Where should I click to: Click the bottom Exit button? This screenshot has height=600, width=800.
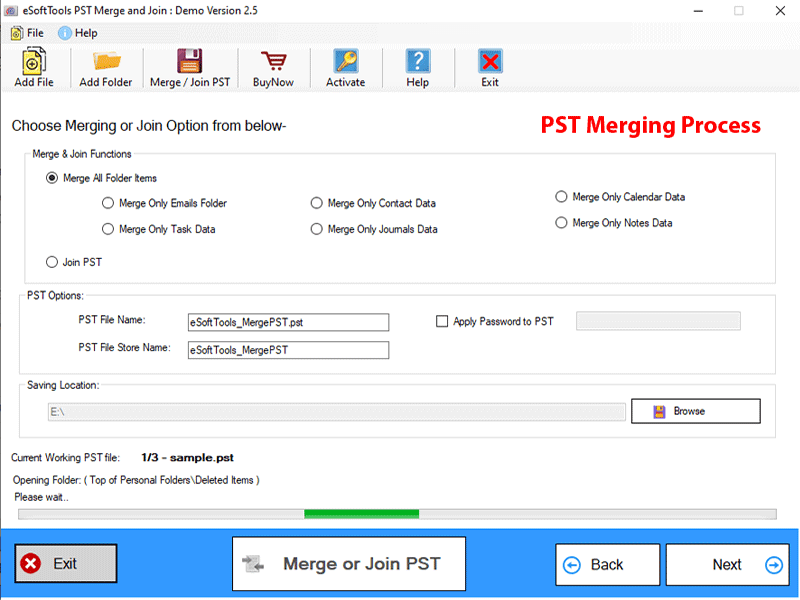[66, 563]
